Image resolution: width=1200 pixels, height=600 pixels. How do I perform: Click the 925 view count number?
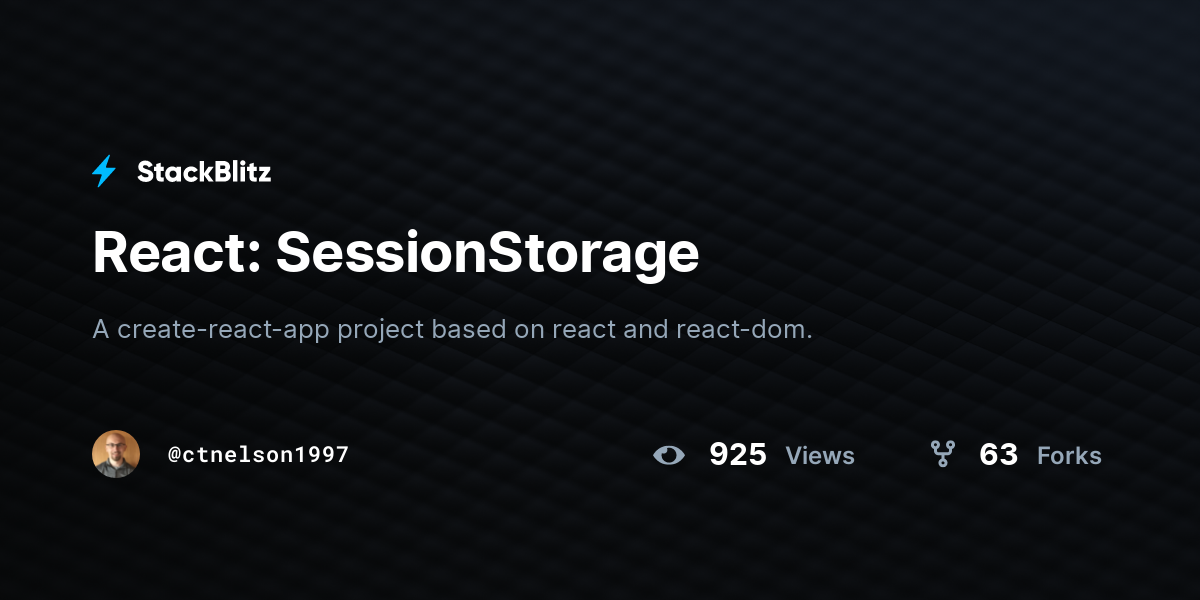[x=738, y=455]
